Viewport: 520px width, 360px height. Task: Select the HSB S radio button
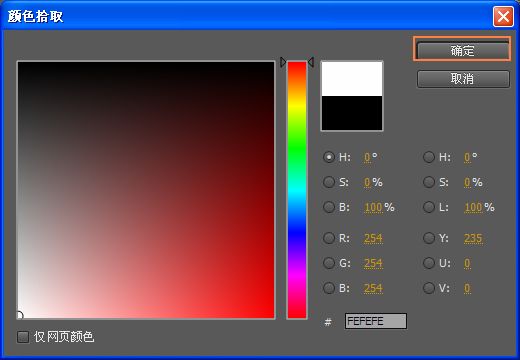click(x=329, y=182)
